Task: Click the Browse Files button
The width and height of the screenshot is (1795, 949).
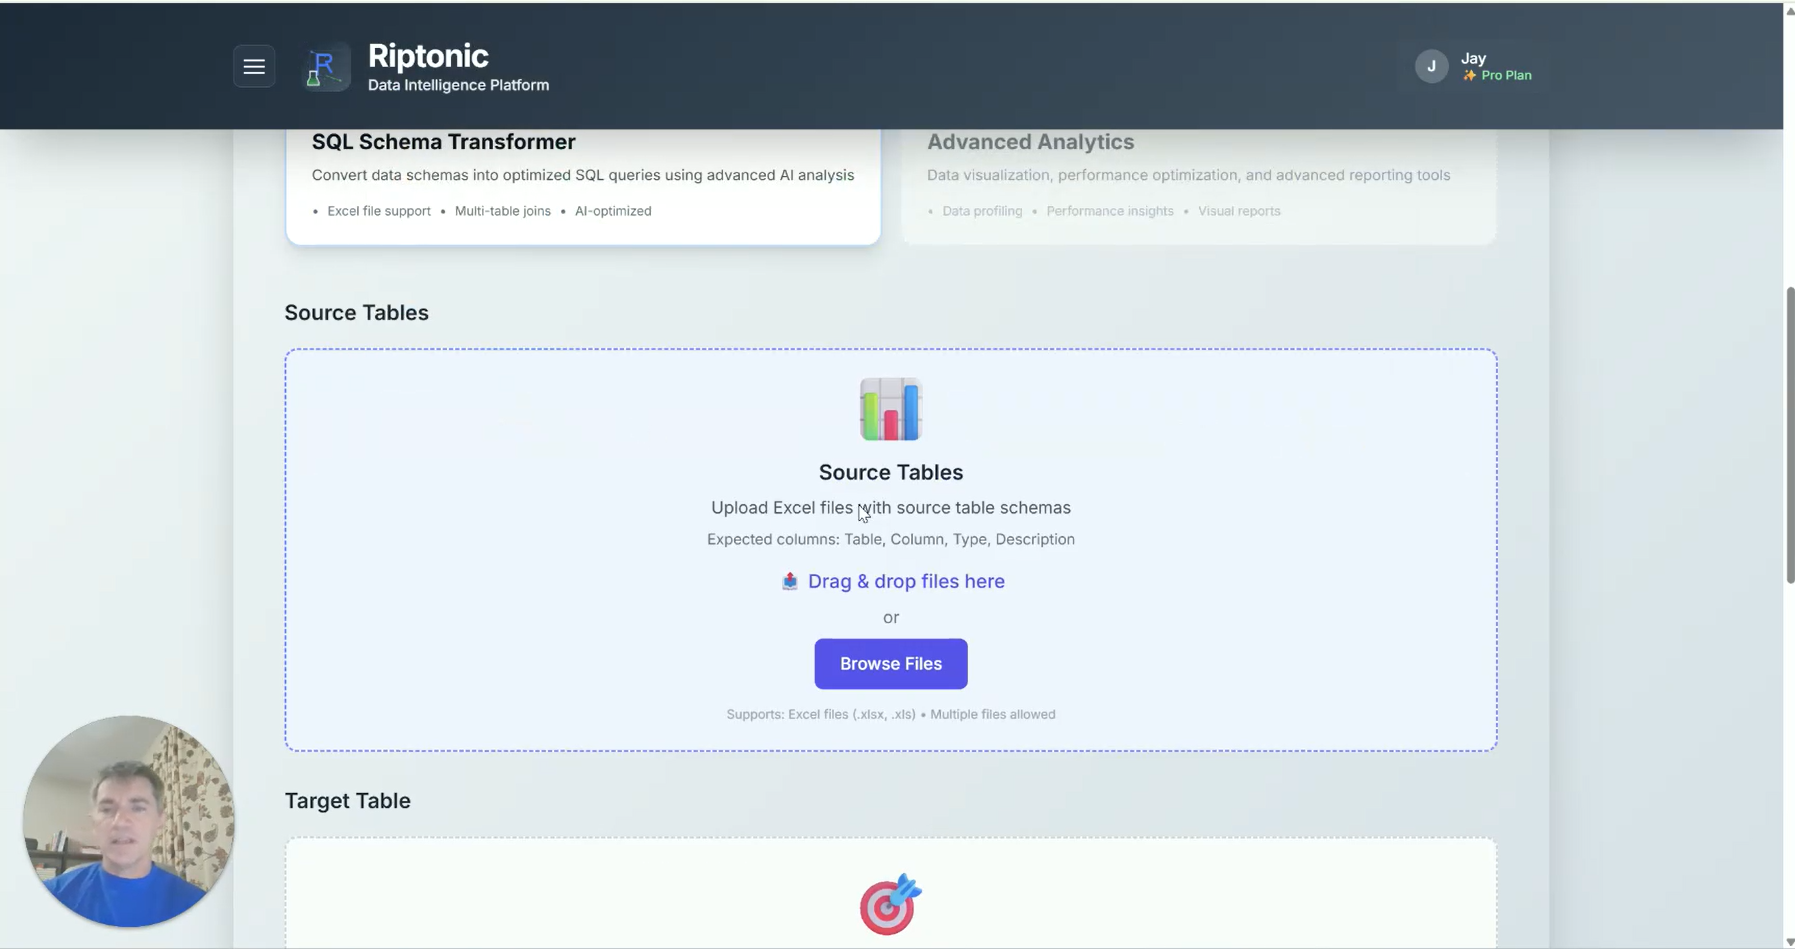Action: (x=890, y=664)
